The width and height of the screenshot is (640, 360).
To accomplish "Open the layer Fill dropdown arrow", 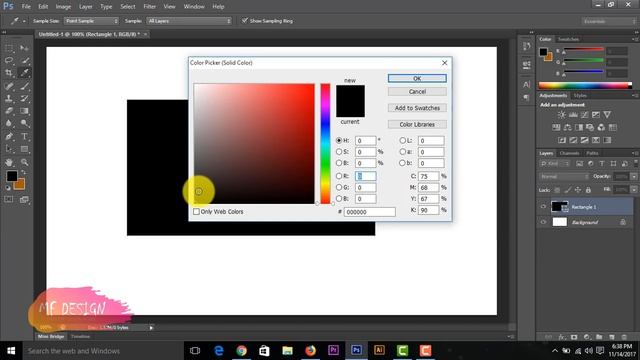I will click(633, 190).
